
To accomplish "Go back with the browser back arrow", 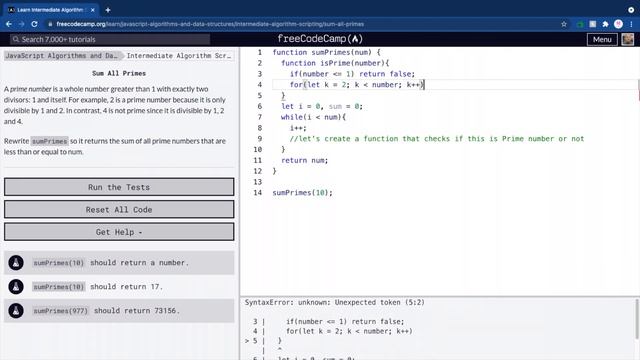I will coord(9,24).
